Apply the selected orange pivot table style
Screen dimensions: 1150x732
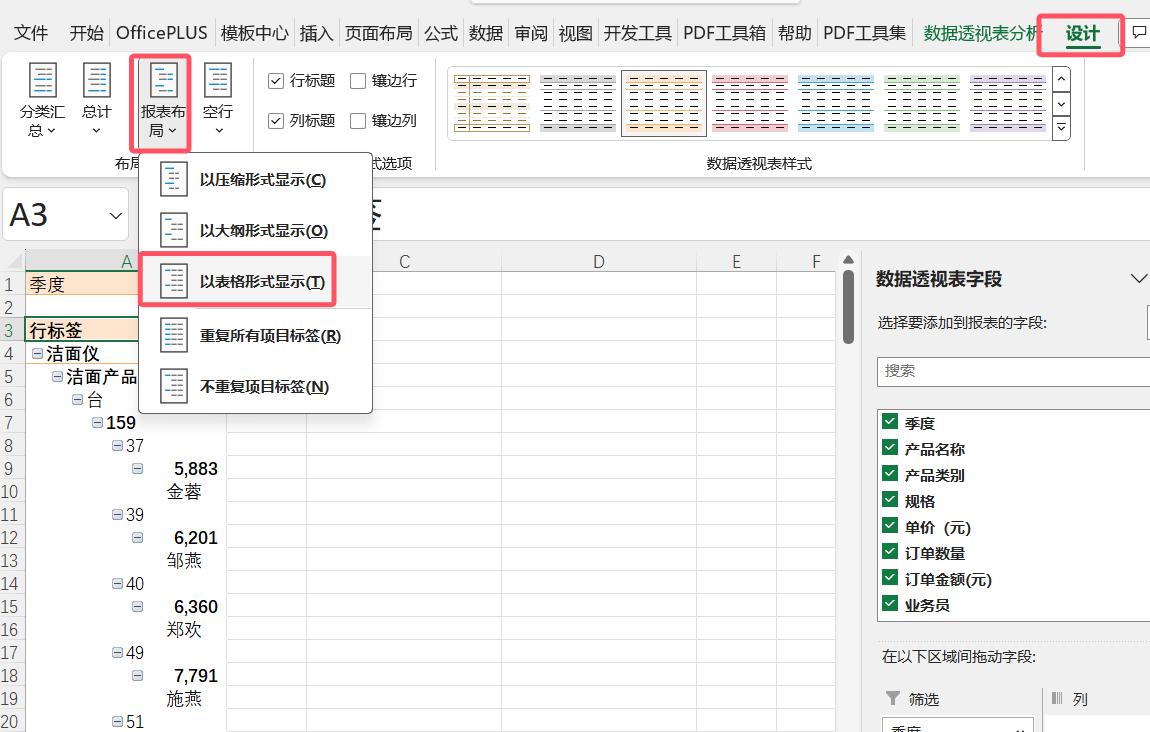tap(664, 103)
